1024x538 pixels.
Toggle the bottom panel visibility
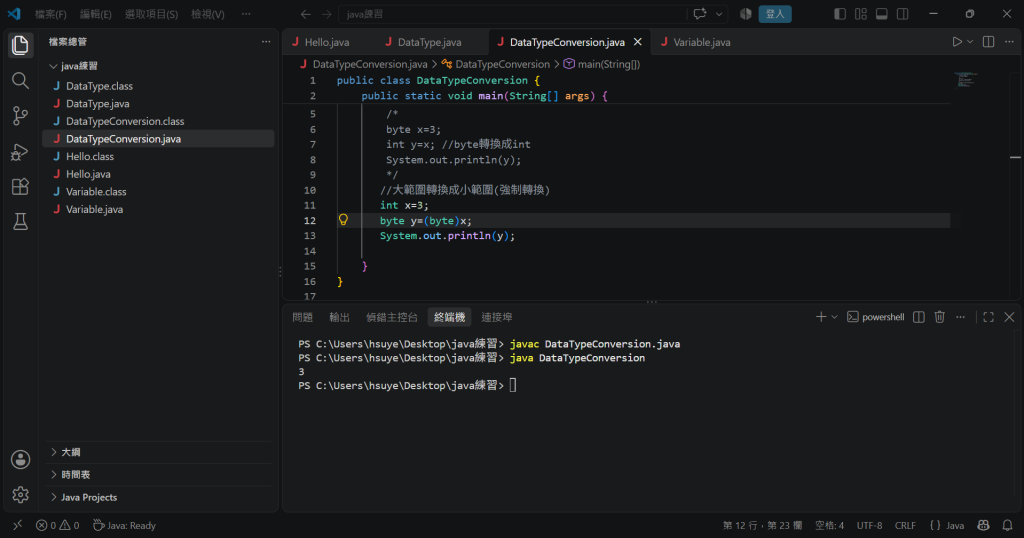point(882,14)
